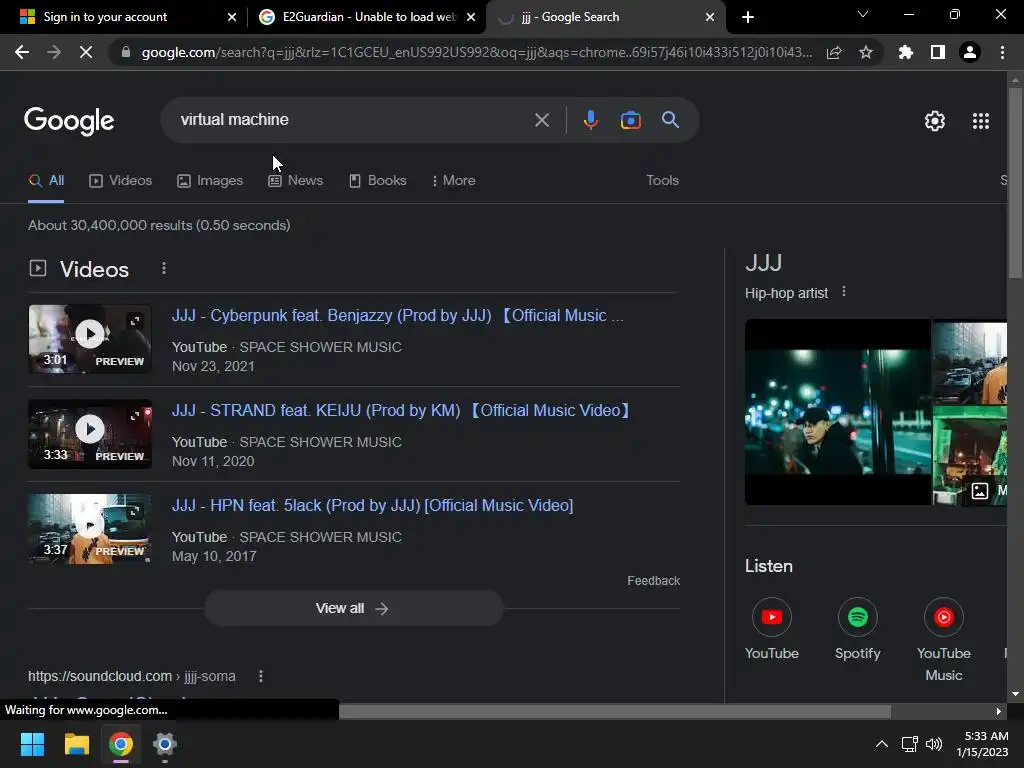Close Sign in to your account tab
The height and width of the screenshot is (768, 1024).
tap(232, 17)
